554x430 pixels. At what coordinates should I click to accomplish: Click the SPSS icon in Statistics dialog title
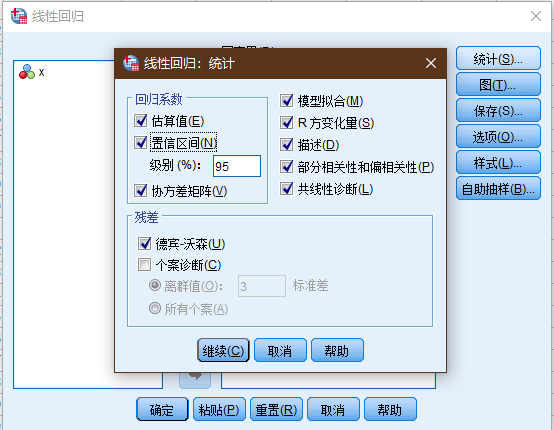tap(131, 63)
